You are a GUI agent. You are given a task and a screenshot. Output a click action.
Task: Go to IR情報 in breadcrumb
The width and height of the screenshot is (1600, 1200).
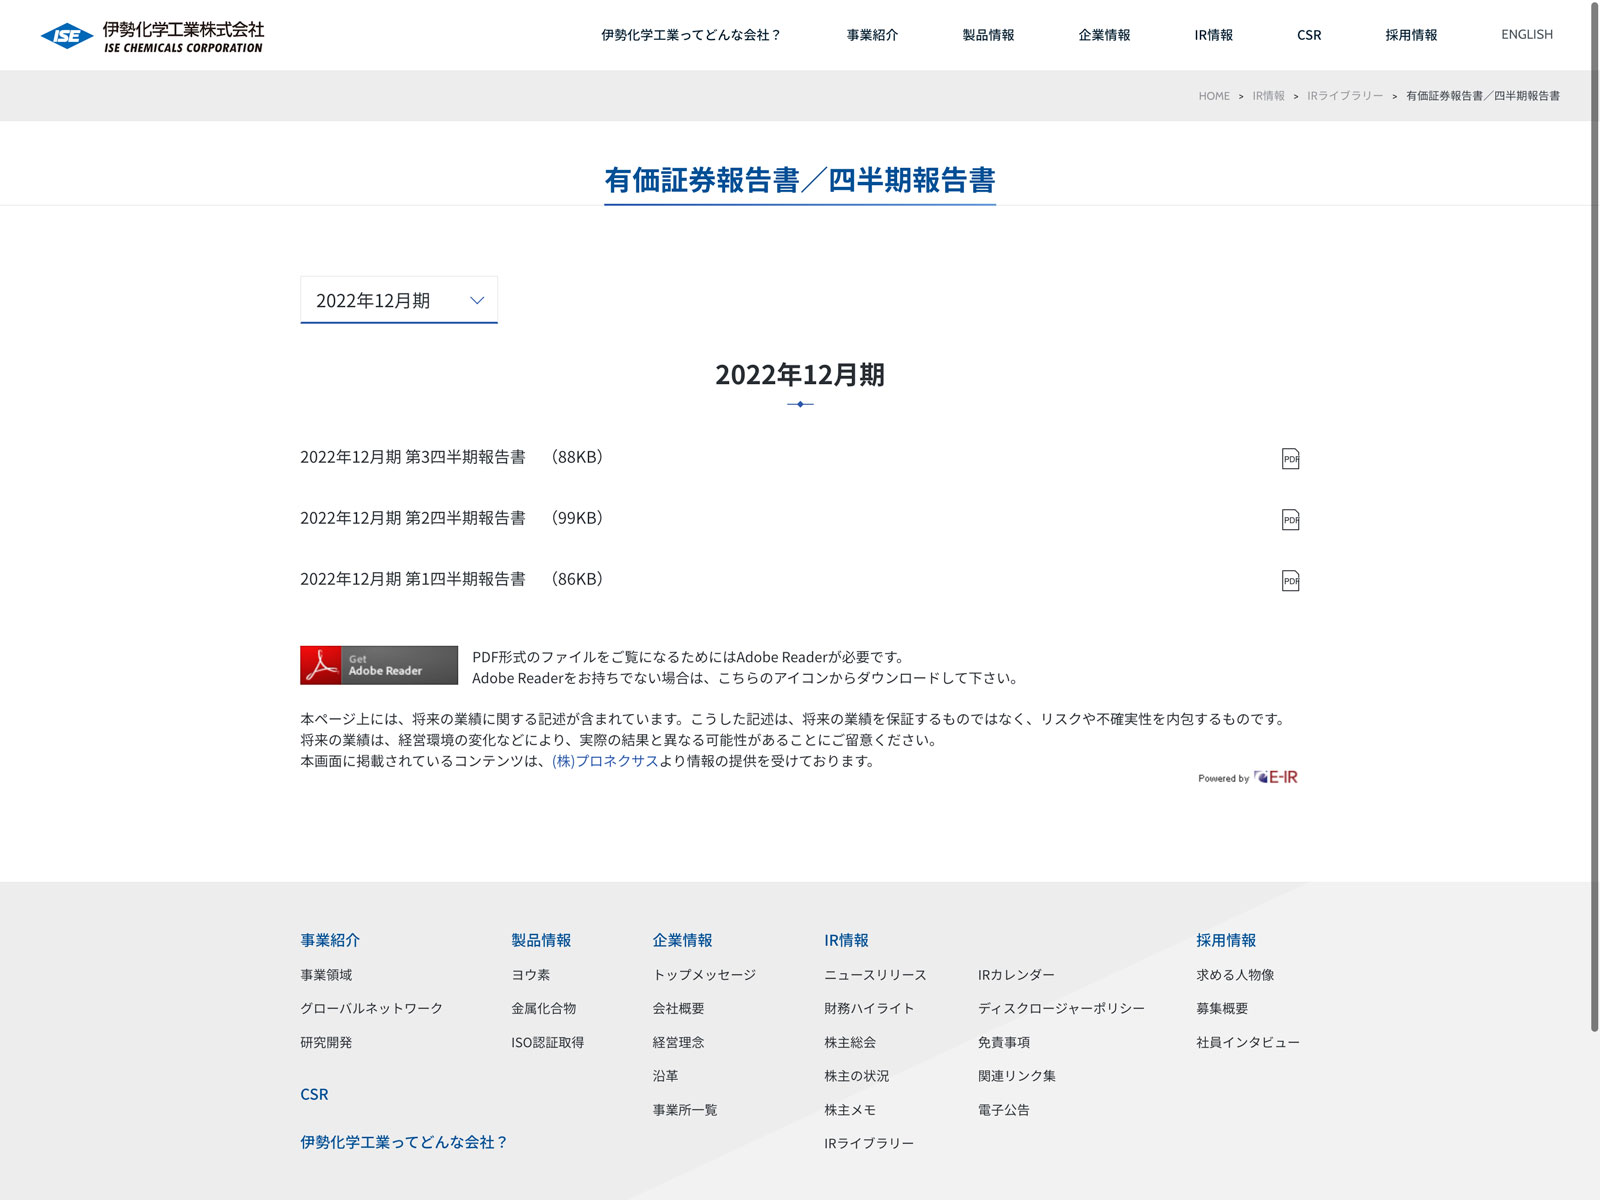click(x=1268, y=96)
